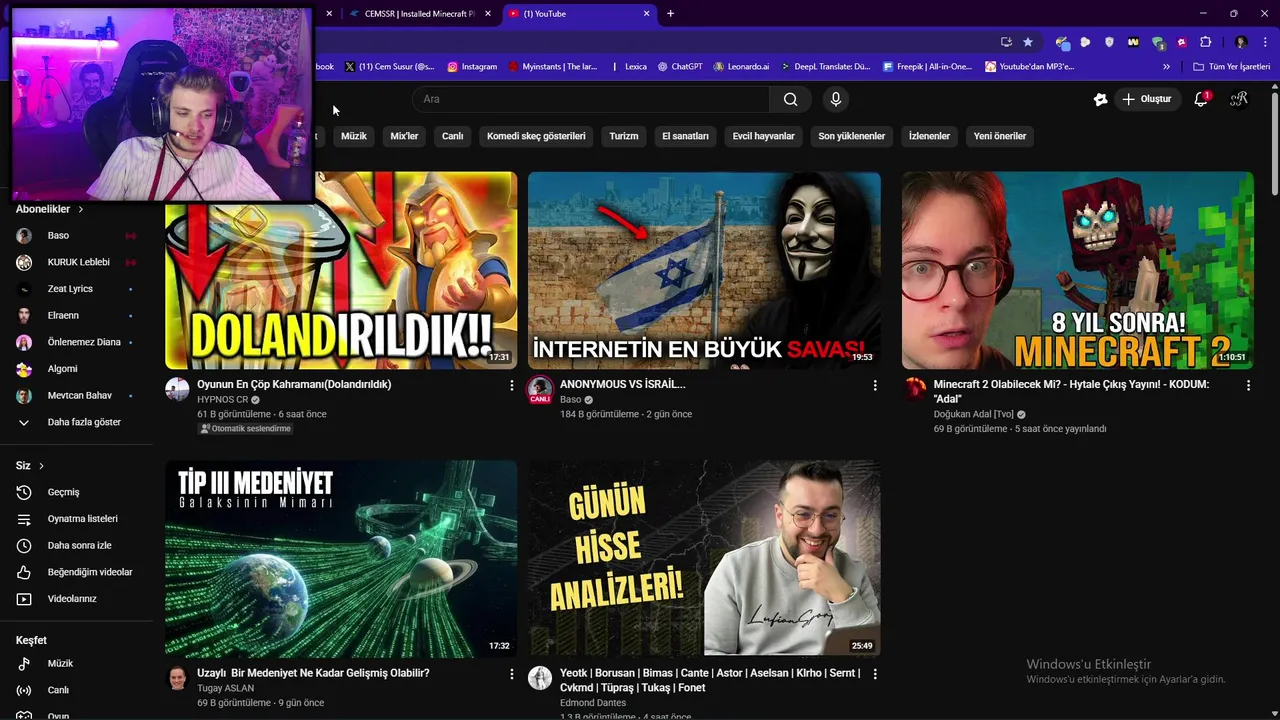Click the HYPNOS CR channel name

point(222,399)
